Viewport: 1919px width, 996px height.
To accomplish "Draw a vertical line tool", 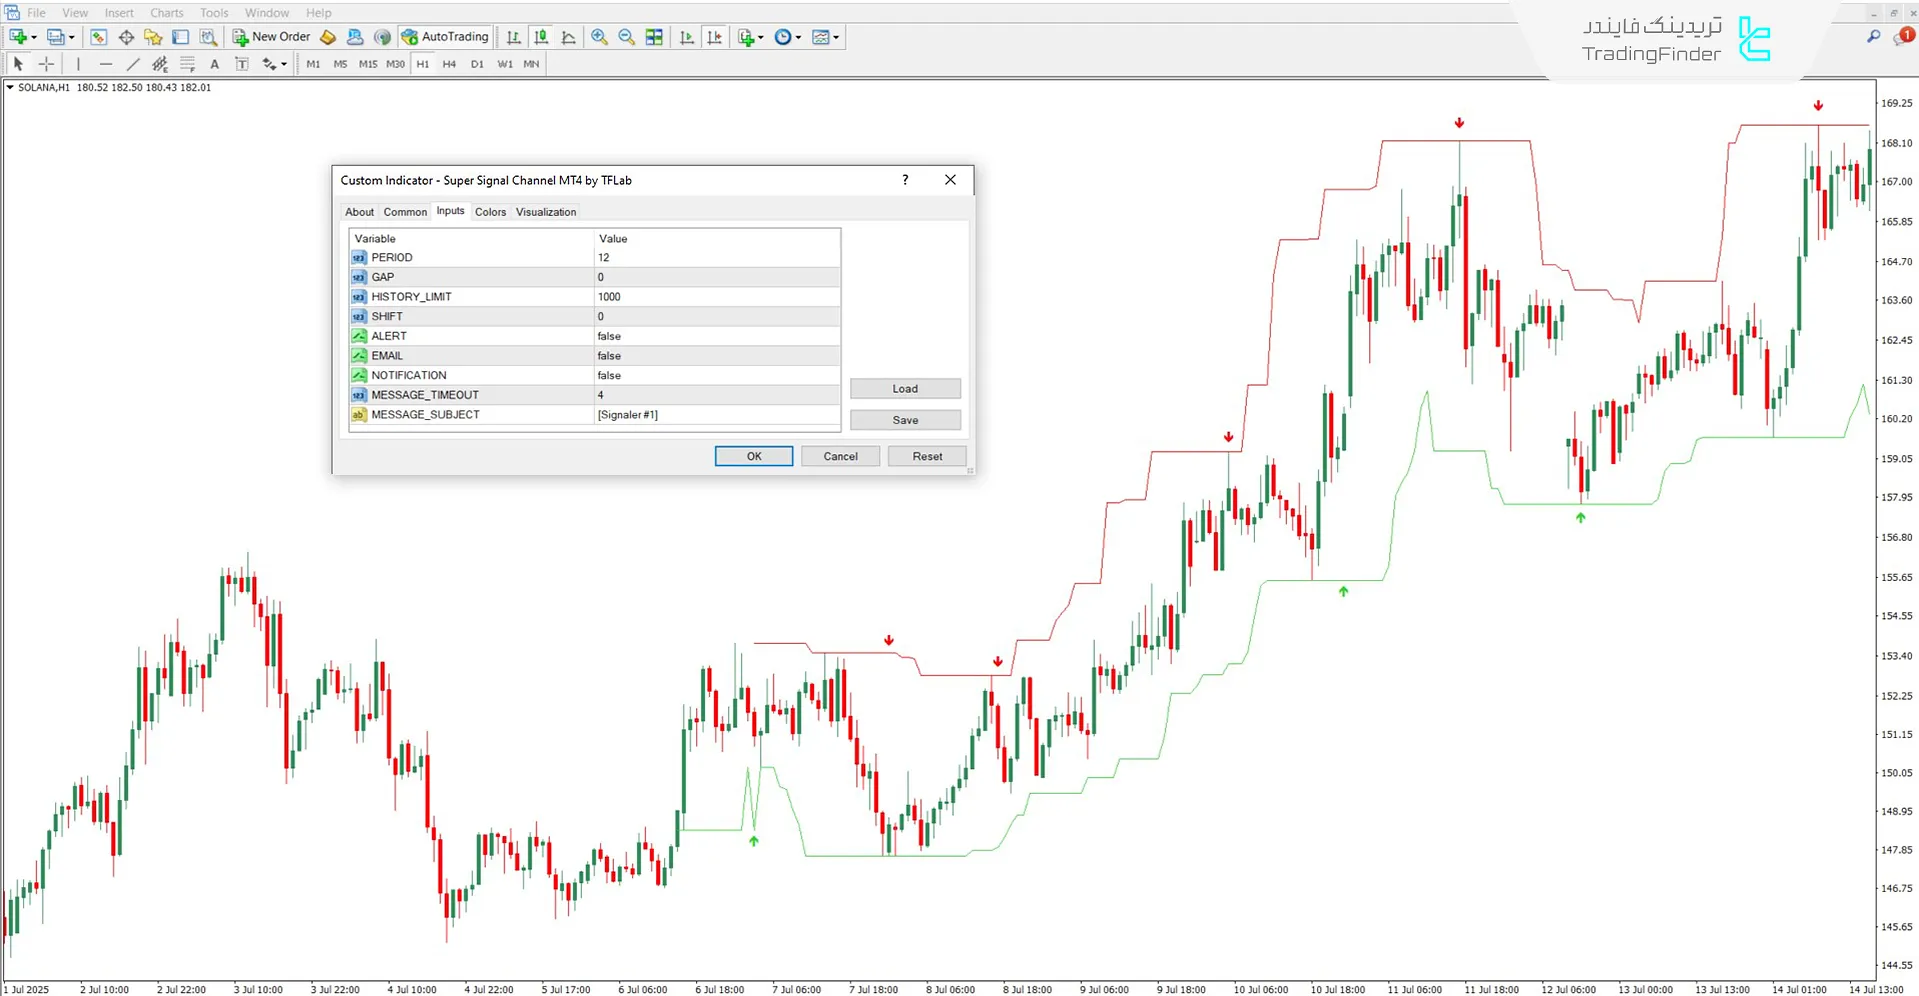I will (x=78, y=64).
